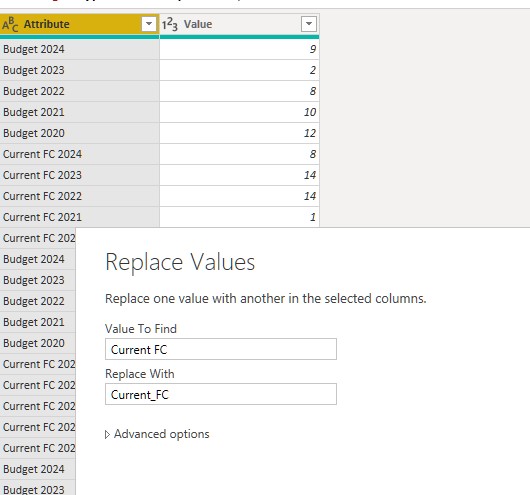Expand Advanced options in Replace Values
This screenshot has width=530, height=495.
point(157,434)
